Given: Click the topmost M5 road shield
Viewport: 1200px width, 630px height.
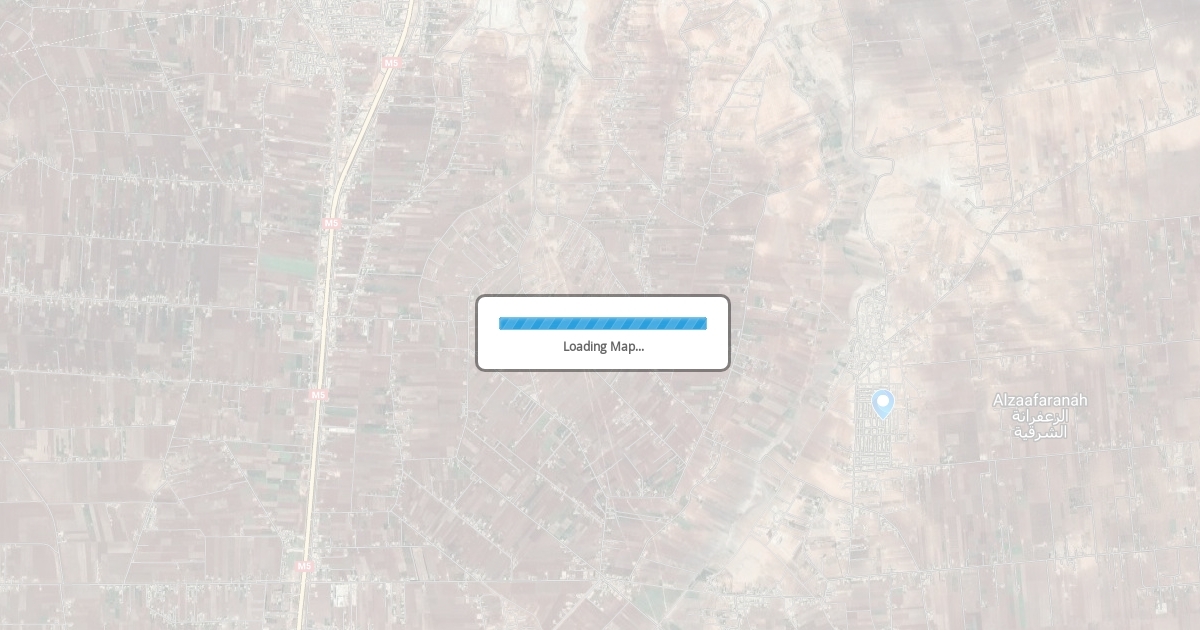Looking at the screenshot, I should point(390,62).
